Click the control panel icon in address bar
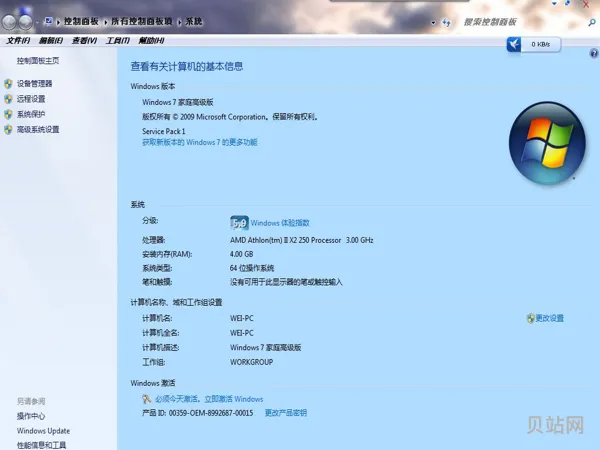 click(49, 21)
